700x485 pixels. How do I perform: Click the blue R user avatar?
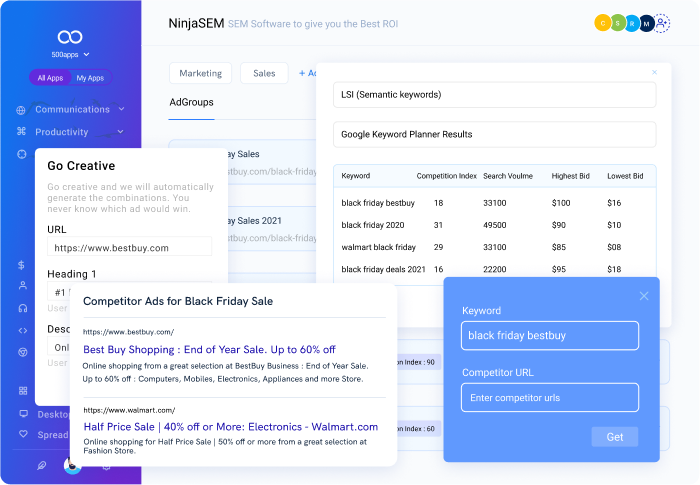click(632, 24)
